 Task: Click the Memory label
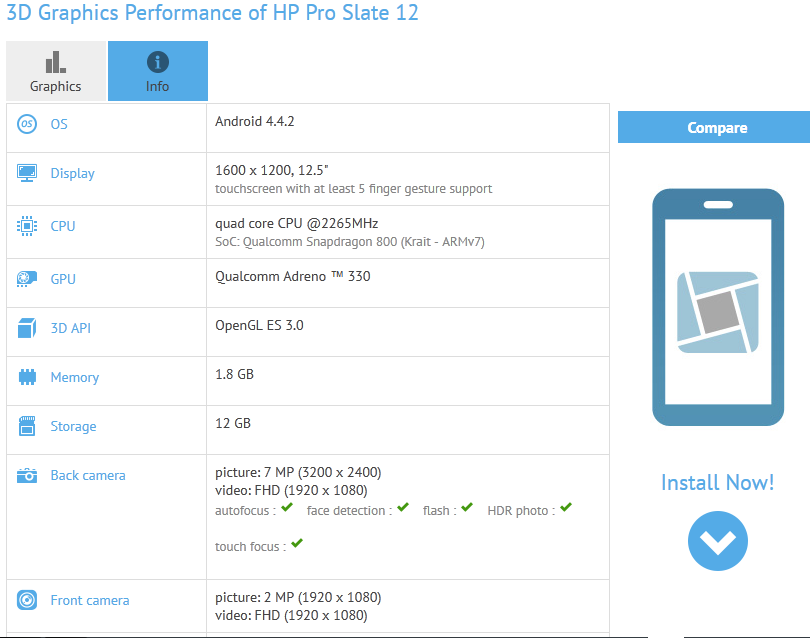pyautogui.click(x=74, y=378)
